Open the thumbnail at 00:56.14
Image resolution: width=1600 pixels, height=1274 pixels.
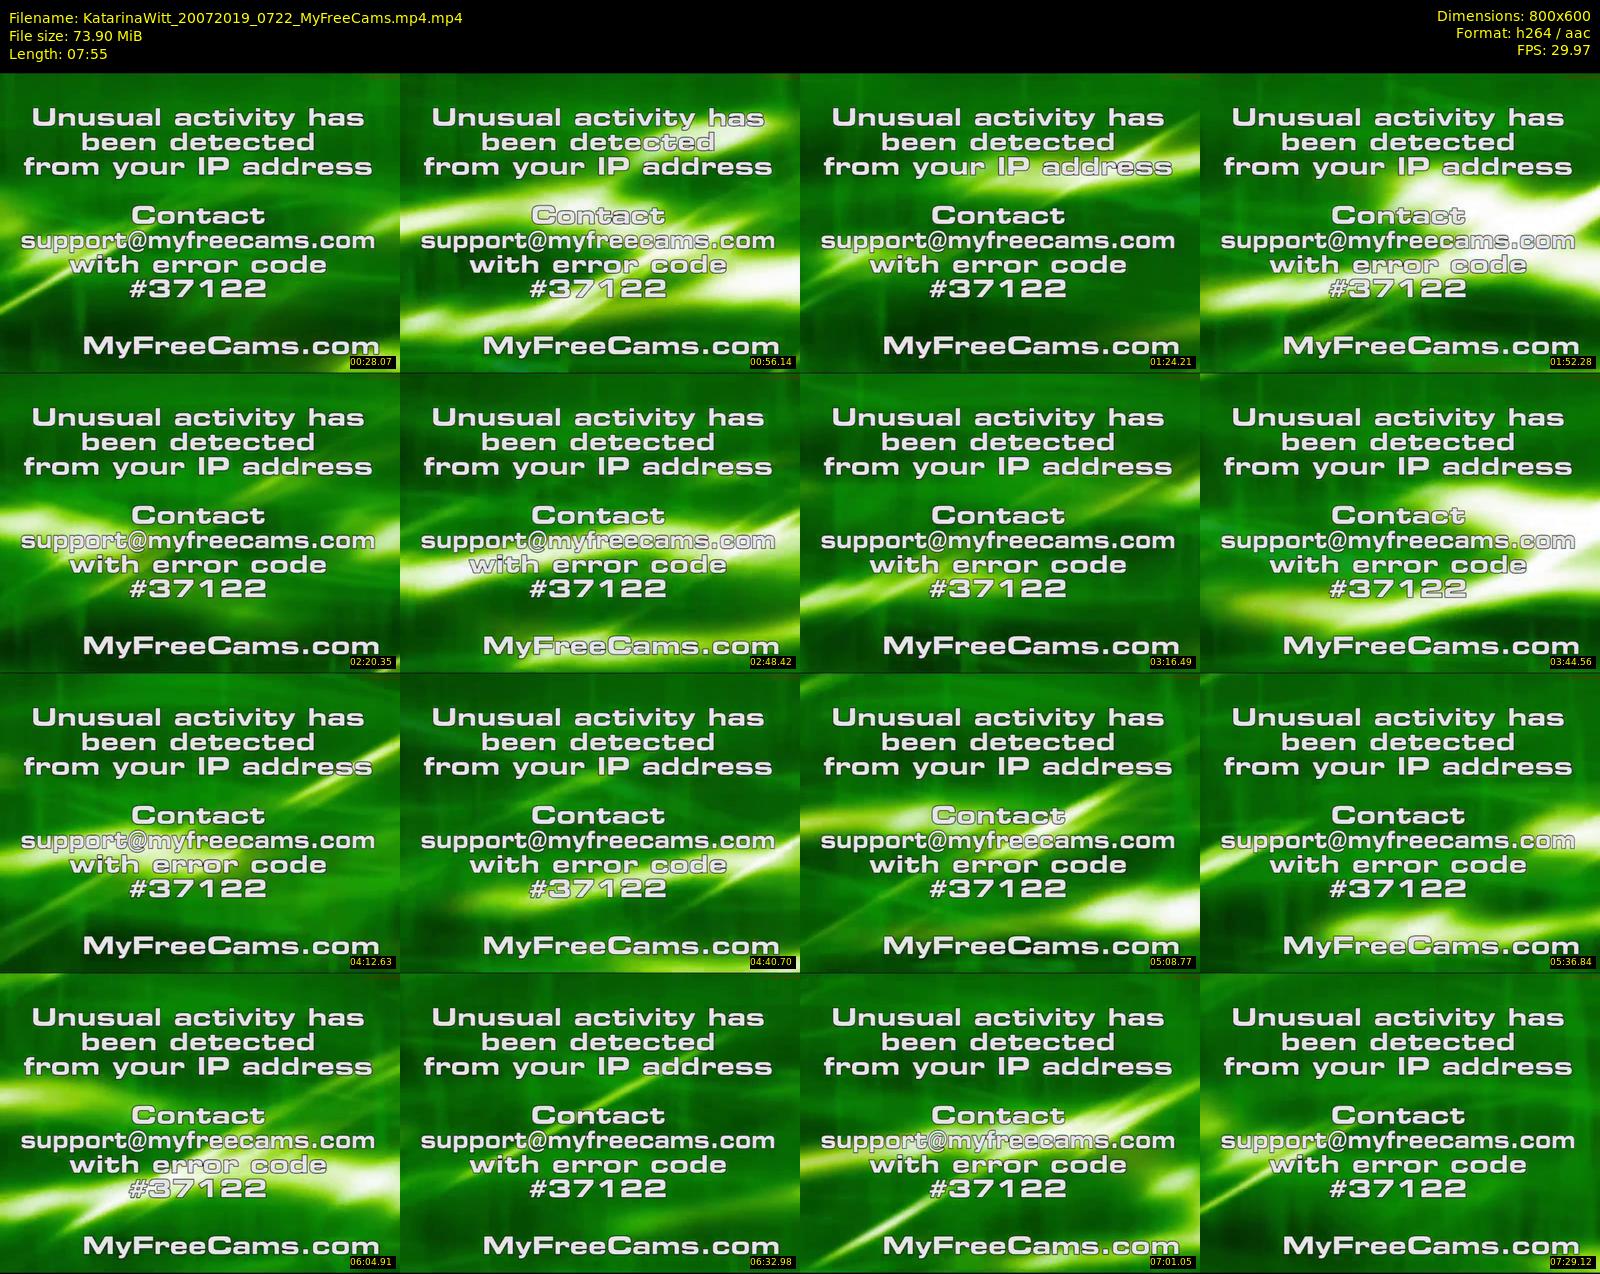[x=599, y=222]
